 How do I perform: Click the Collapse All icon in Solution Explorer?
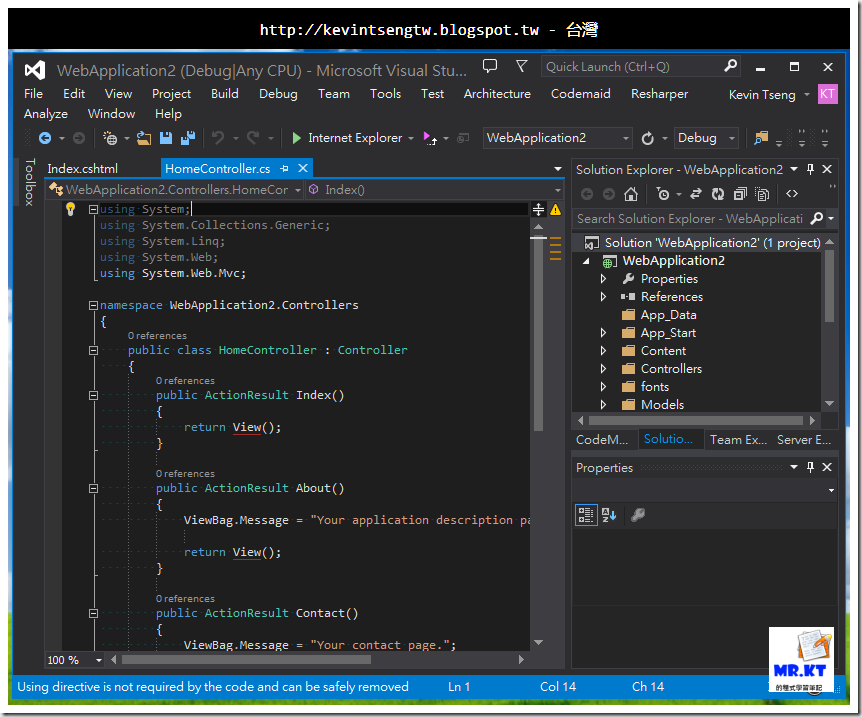point(740,194)
